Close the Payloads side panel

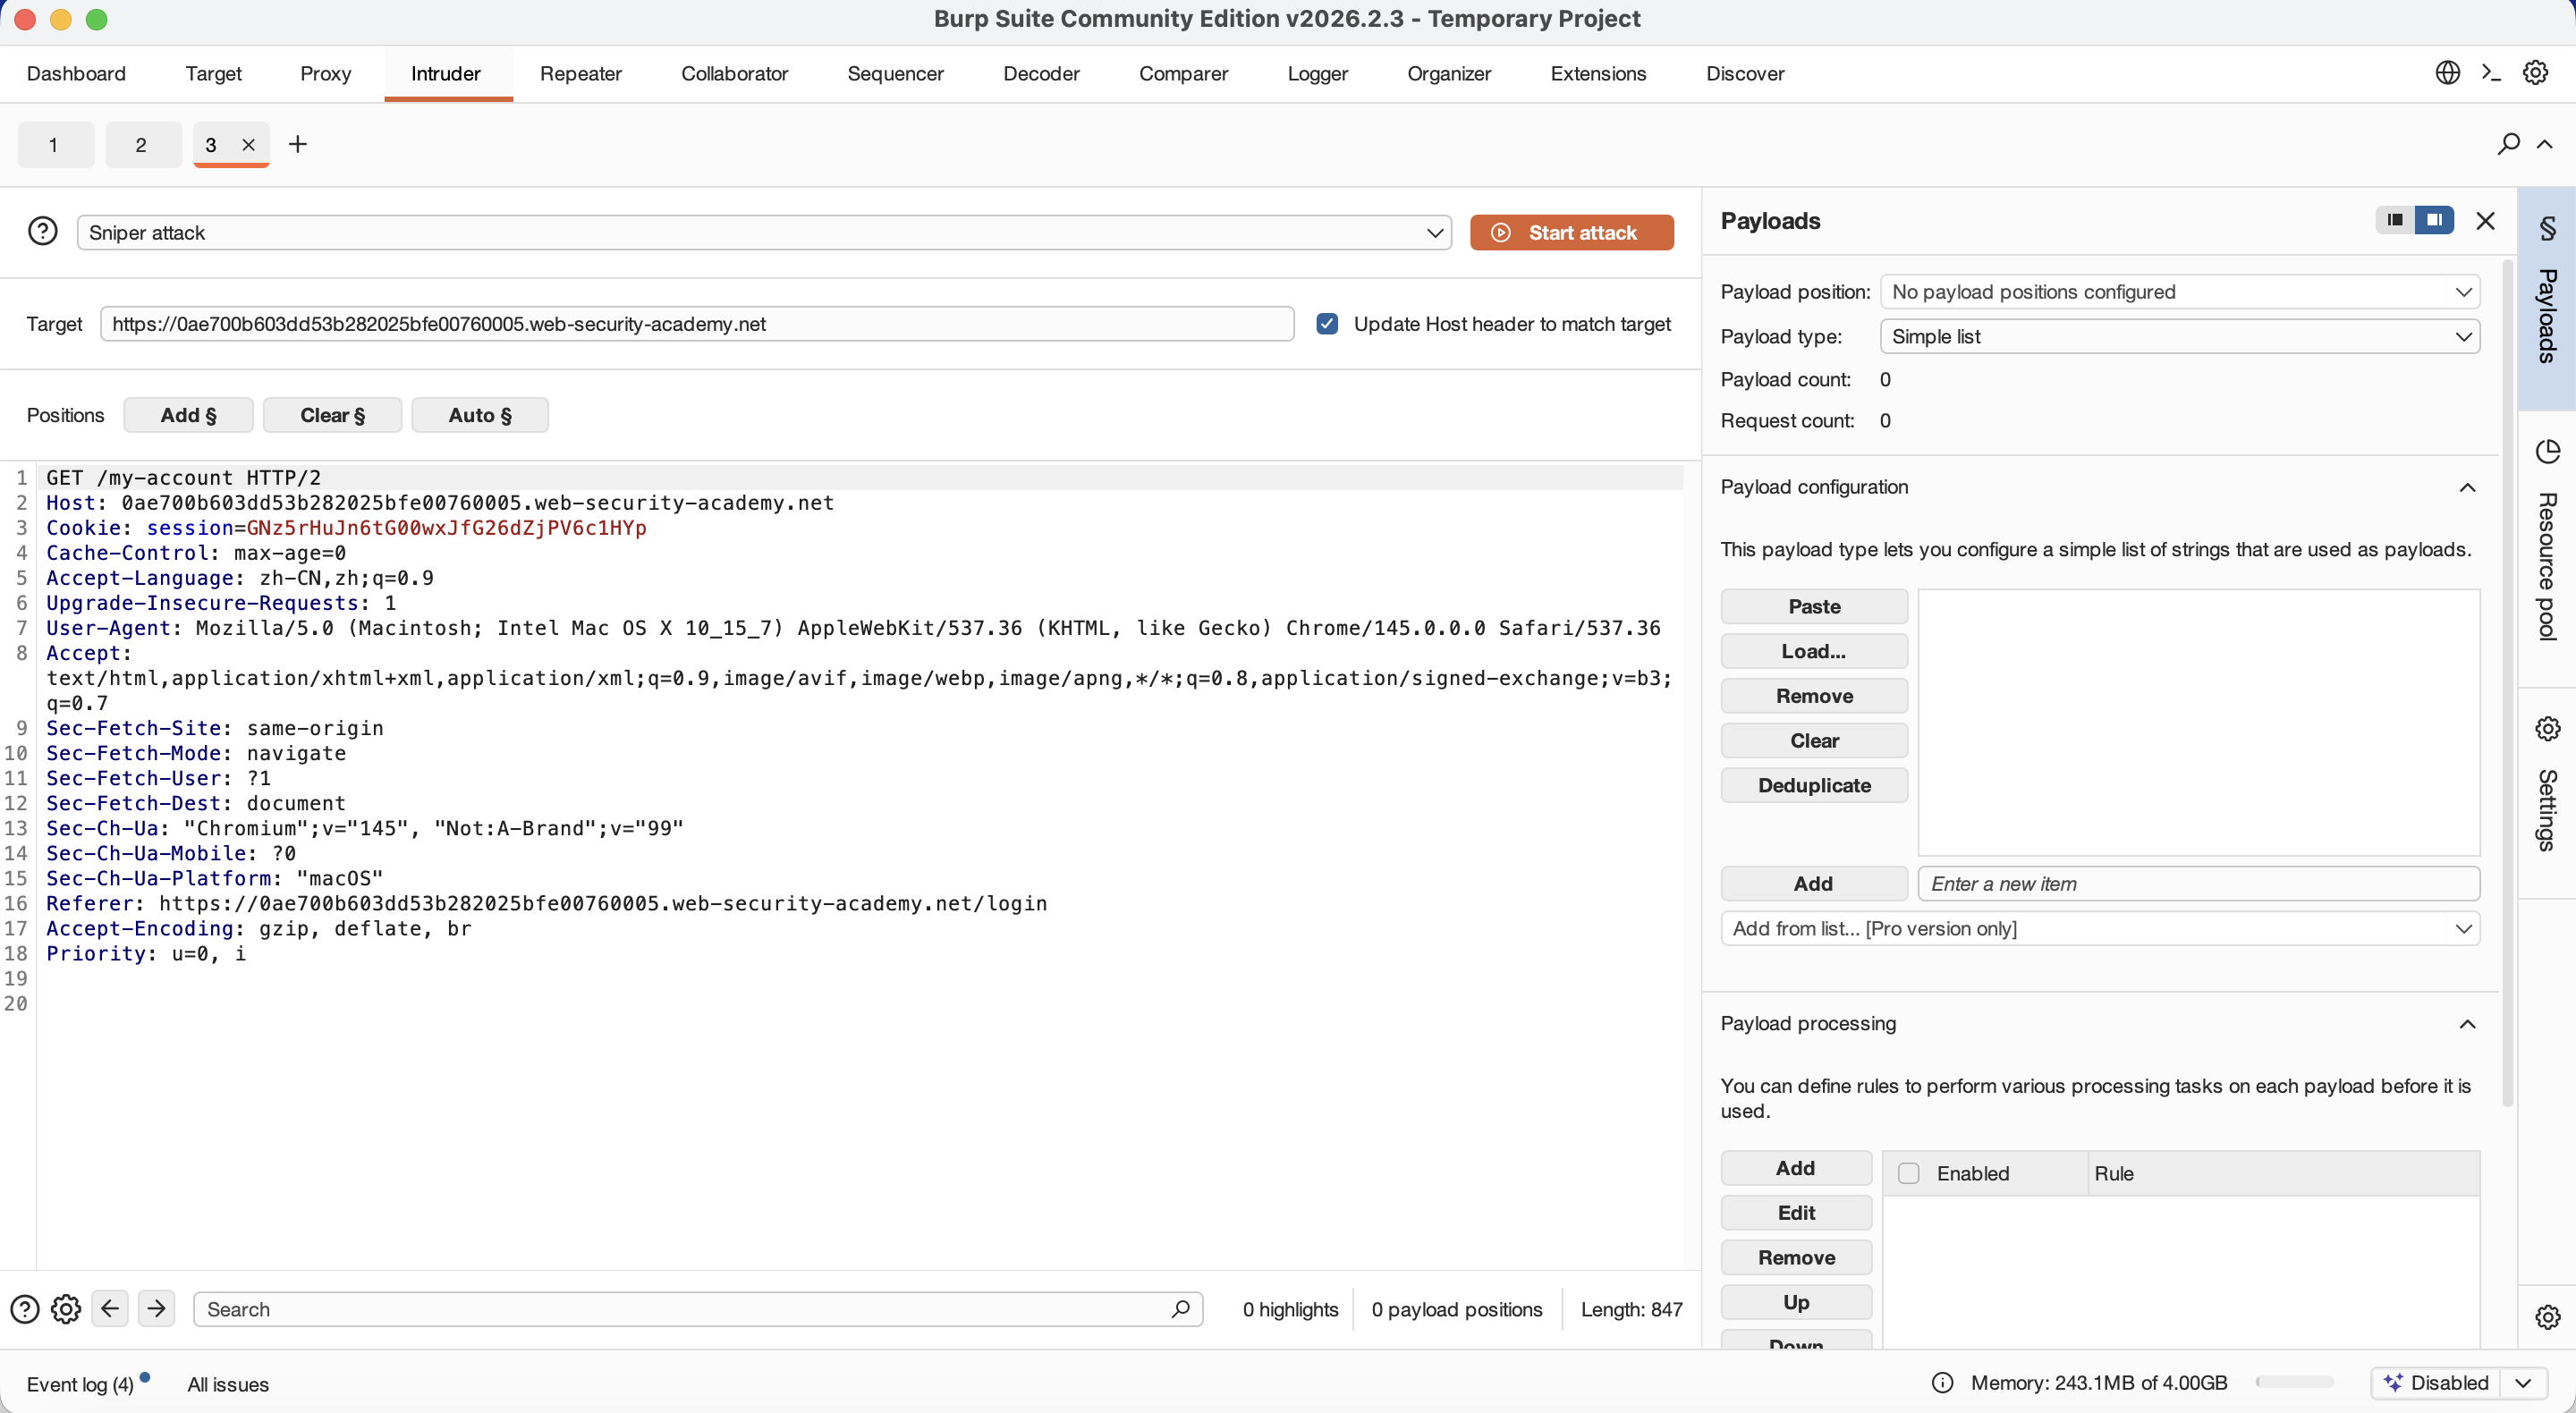click(2485, 221)
